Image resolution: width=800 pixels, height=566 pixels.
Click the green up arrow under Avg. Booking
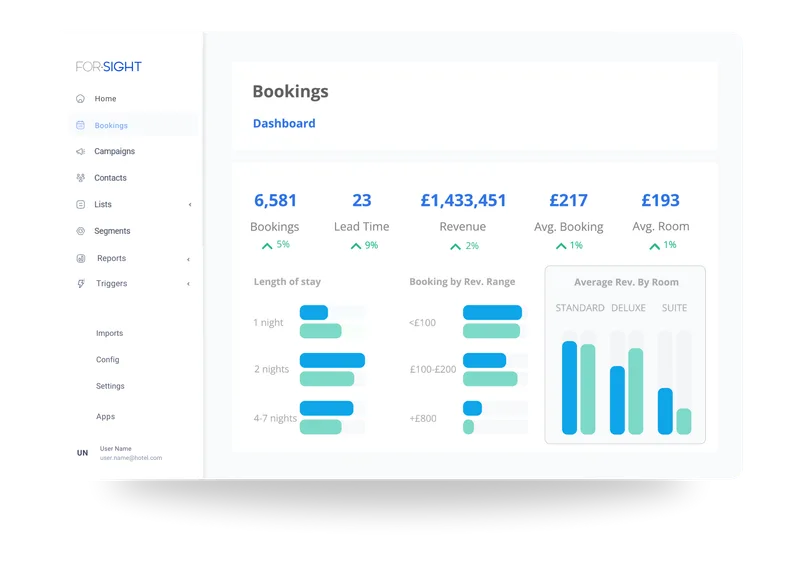tap(561, 246)
